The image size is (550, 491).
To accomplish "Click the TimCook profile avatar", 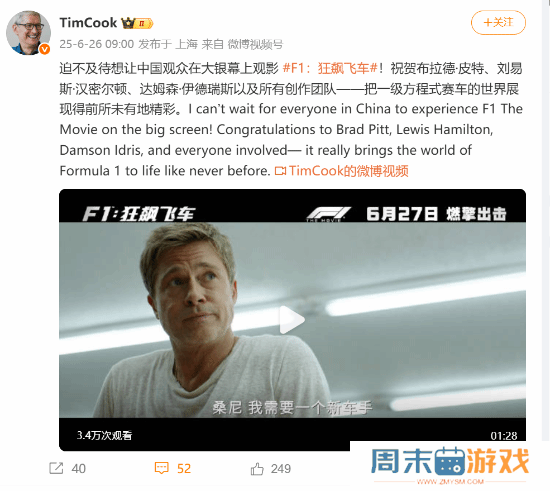I will (28, 33).
